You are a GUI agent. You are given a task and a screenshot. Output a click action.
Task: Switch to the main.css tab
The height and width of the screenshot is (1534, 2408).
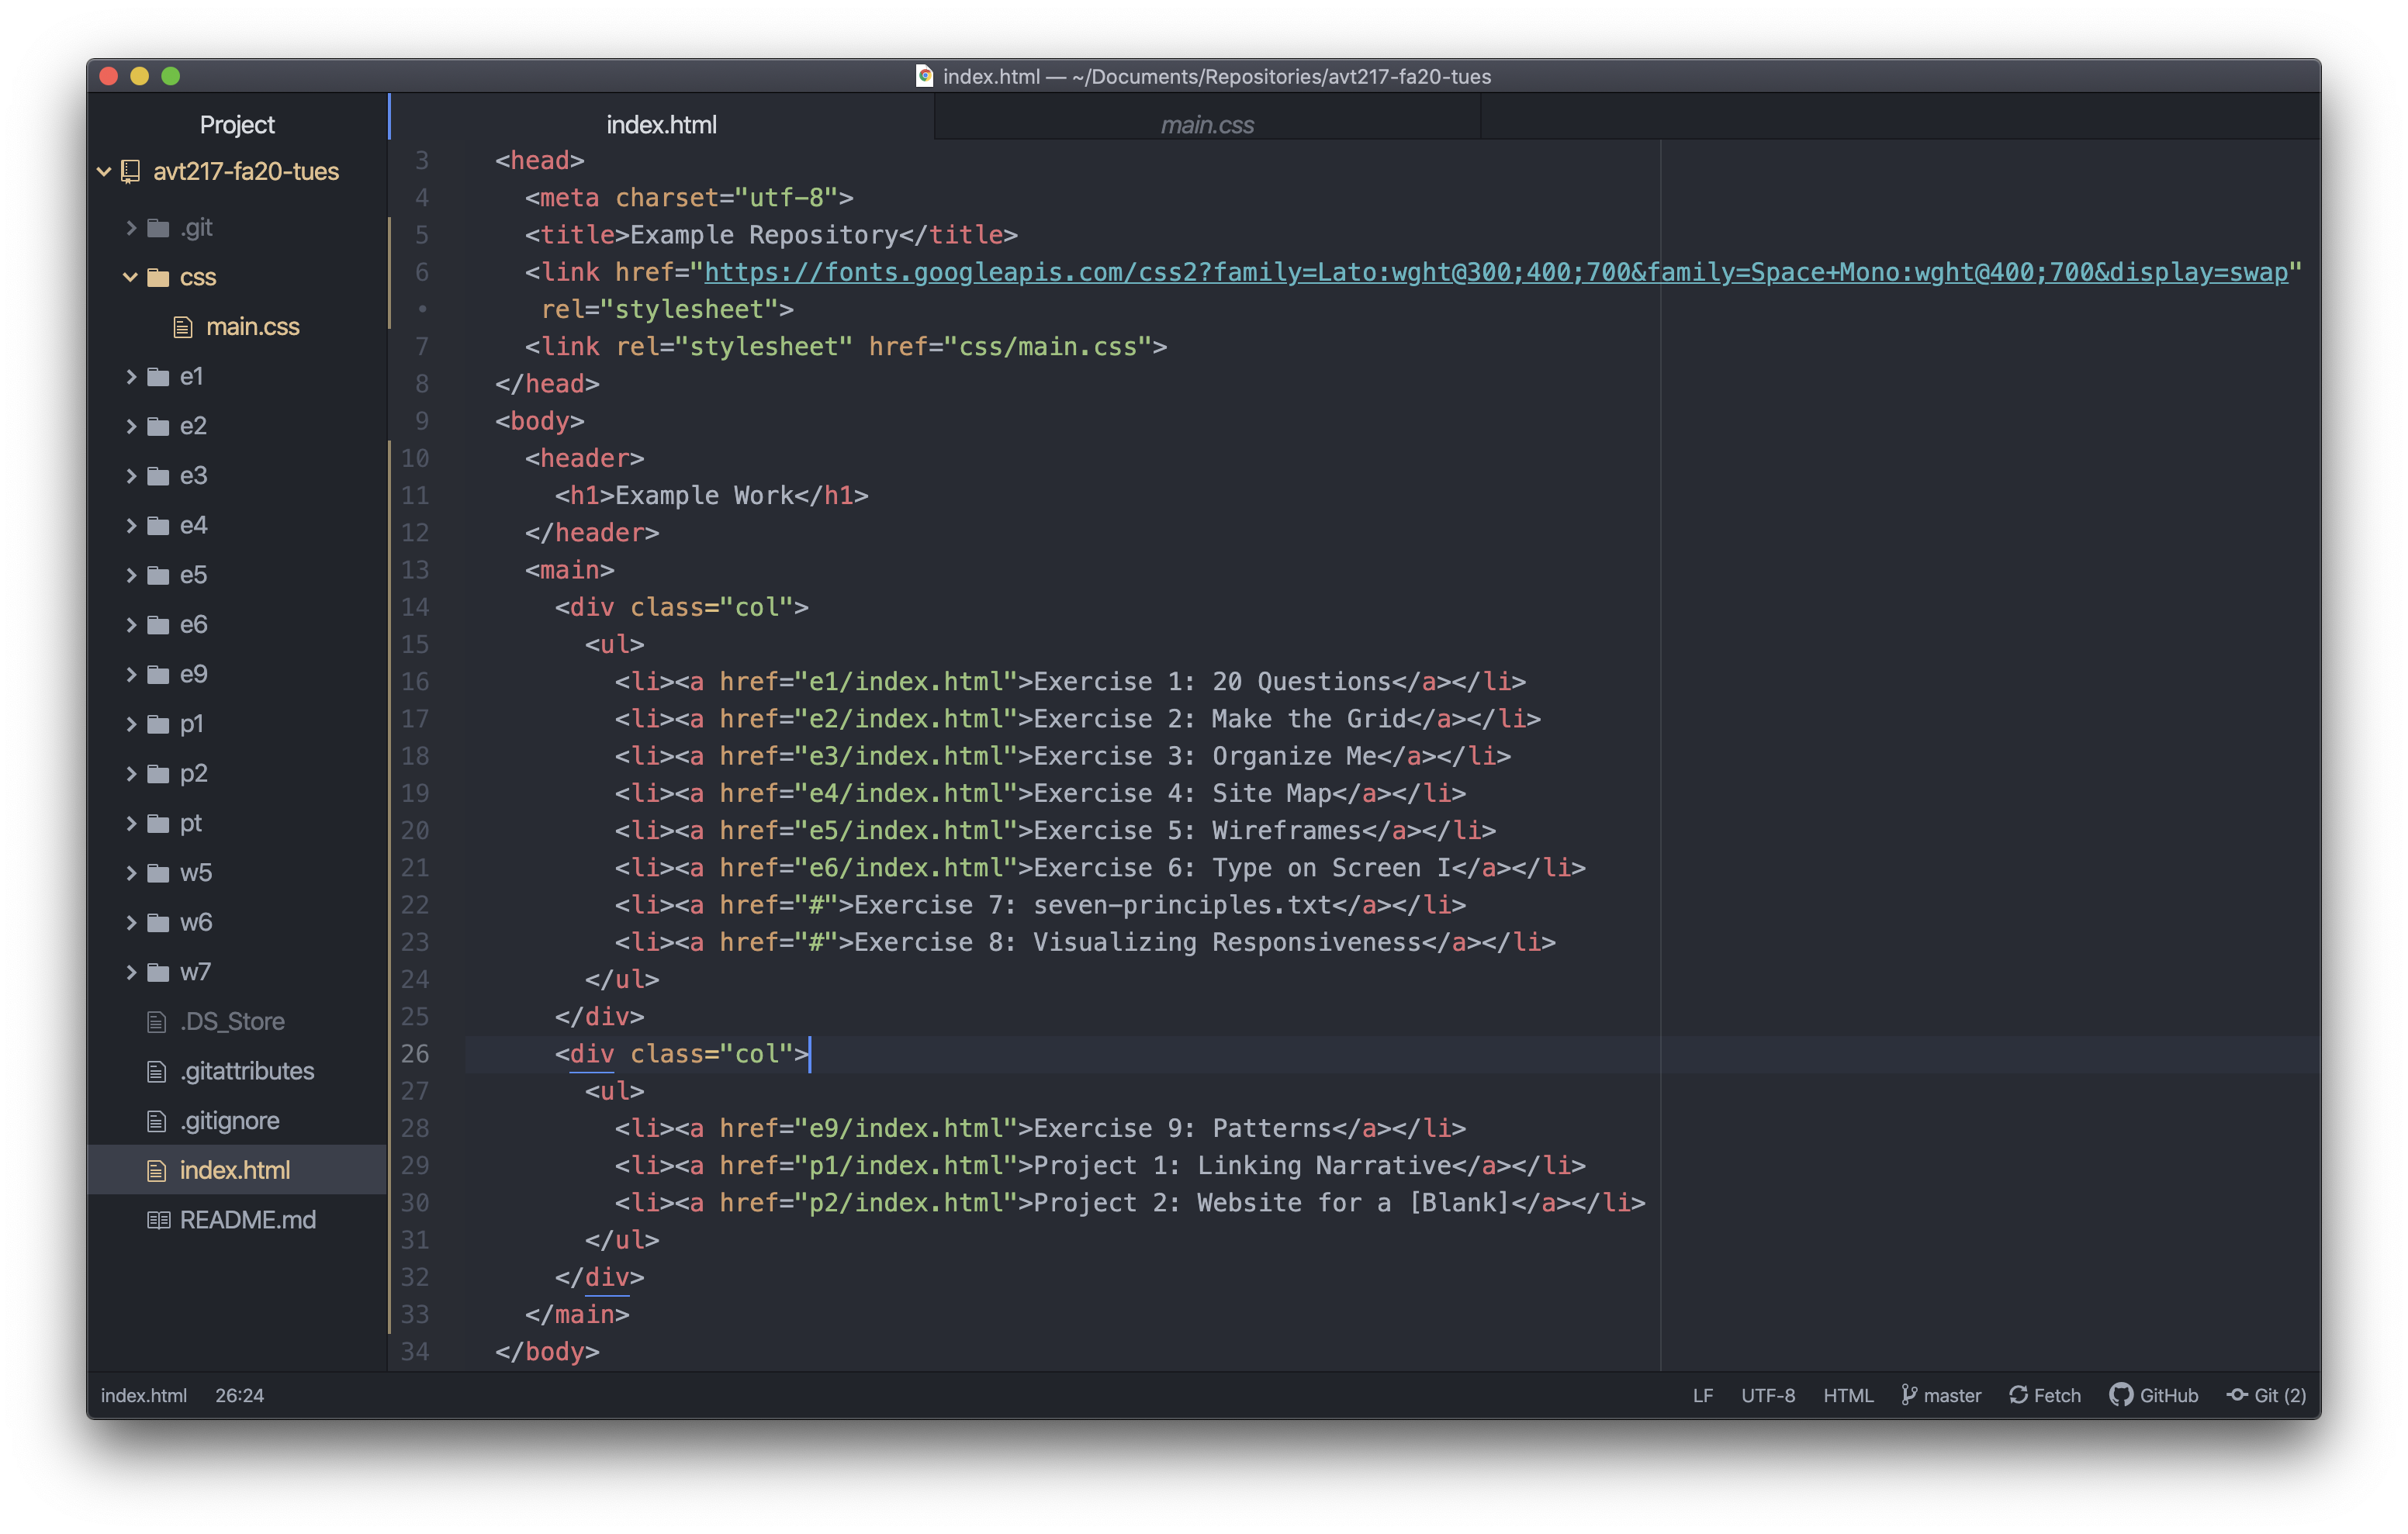[1207, 124]
